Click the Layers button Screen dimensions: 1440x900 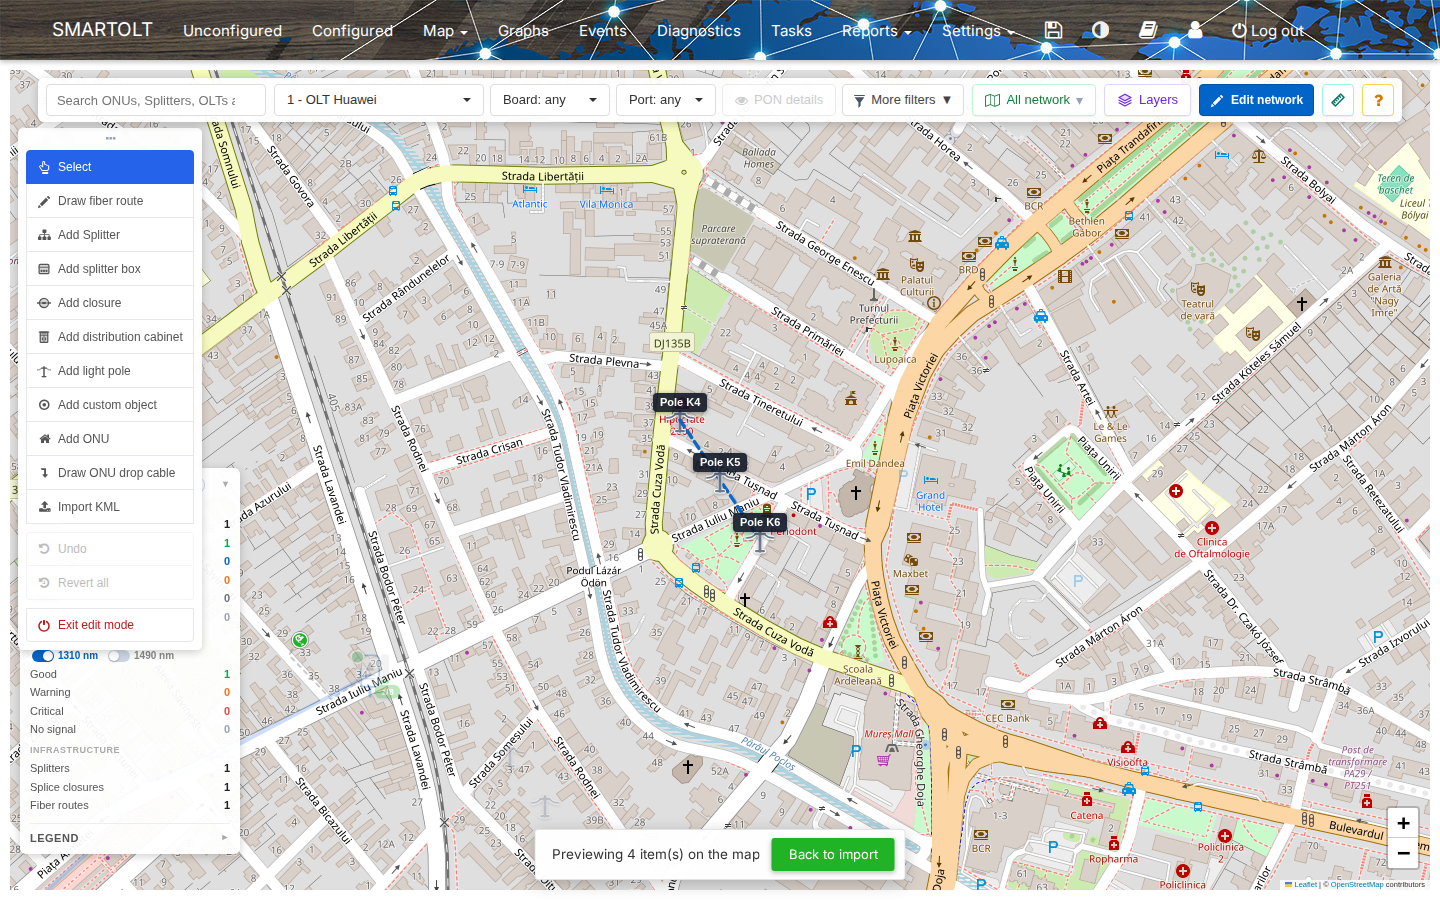pyautogui.click(x=1147, y=100)
